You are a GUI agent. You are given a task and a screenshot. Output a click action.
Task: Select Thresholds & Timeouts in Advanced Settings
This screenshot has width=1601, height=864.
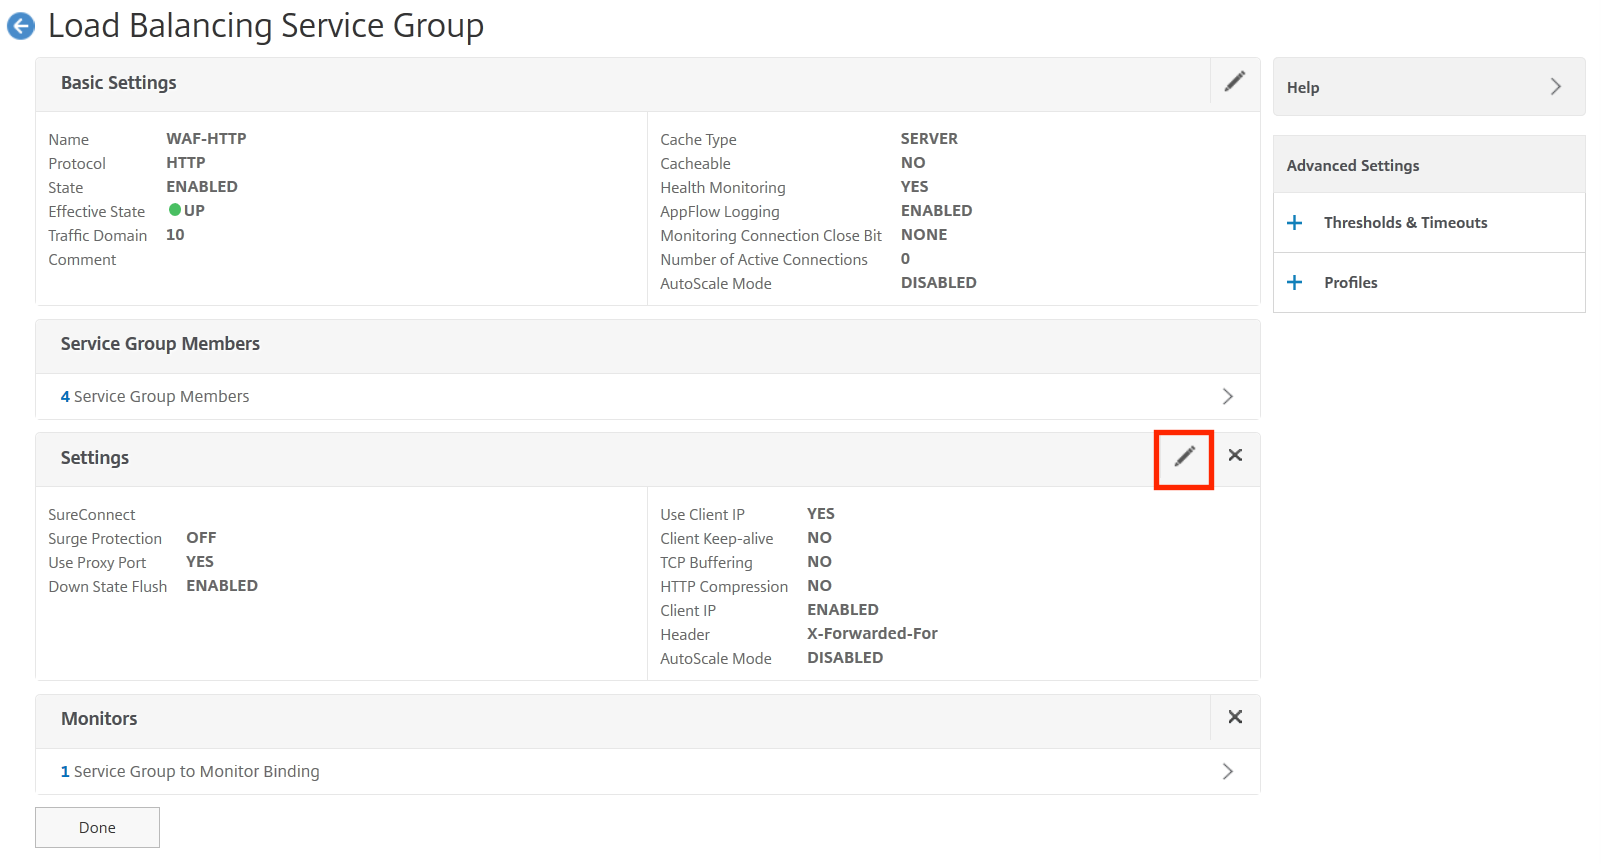(x=1405, y=223)
